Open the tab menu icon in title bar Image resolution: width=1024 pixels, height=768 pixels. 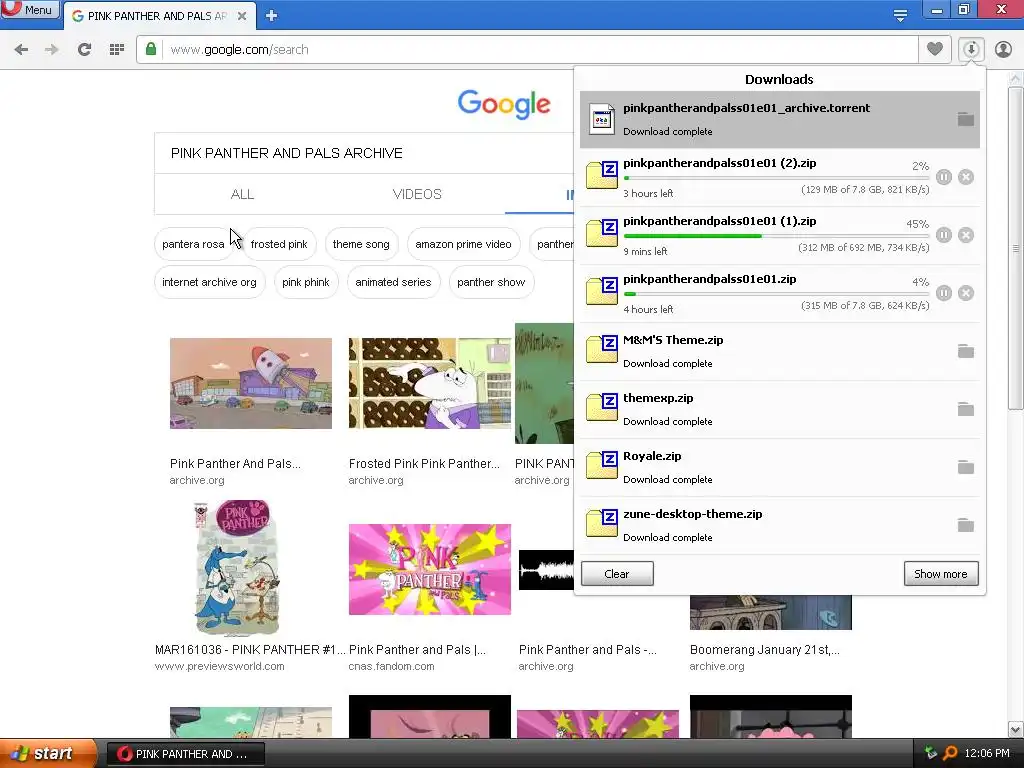coord(900,16)
